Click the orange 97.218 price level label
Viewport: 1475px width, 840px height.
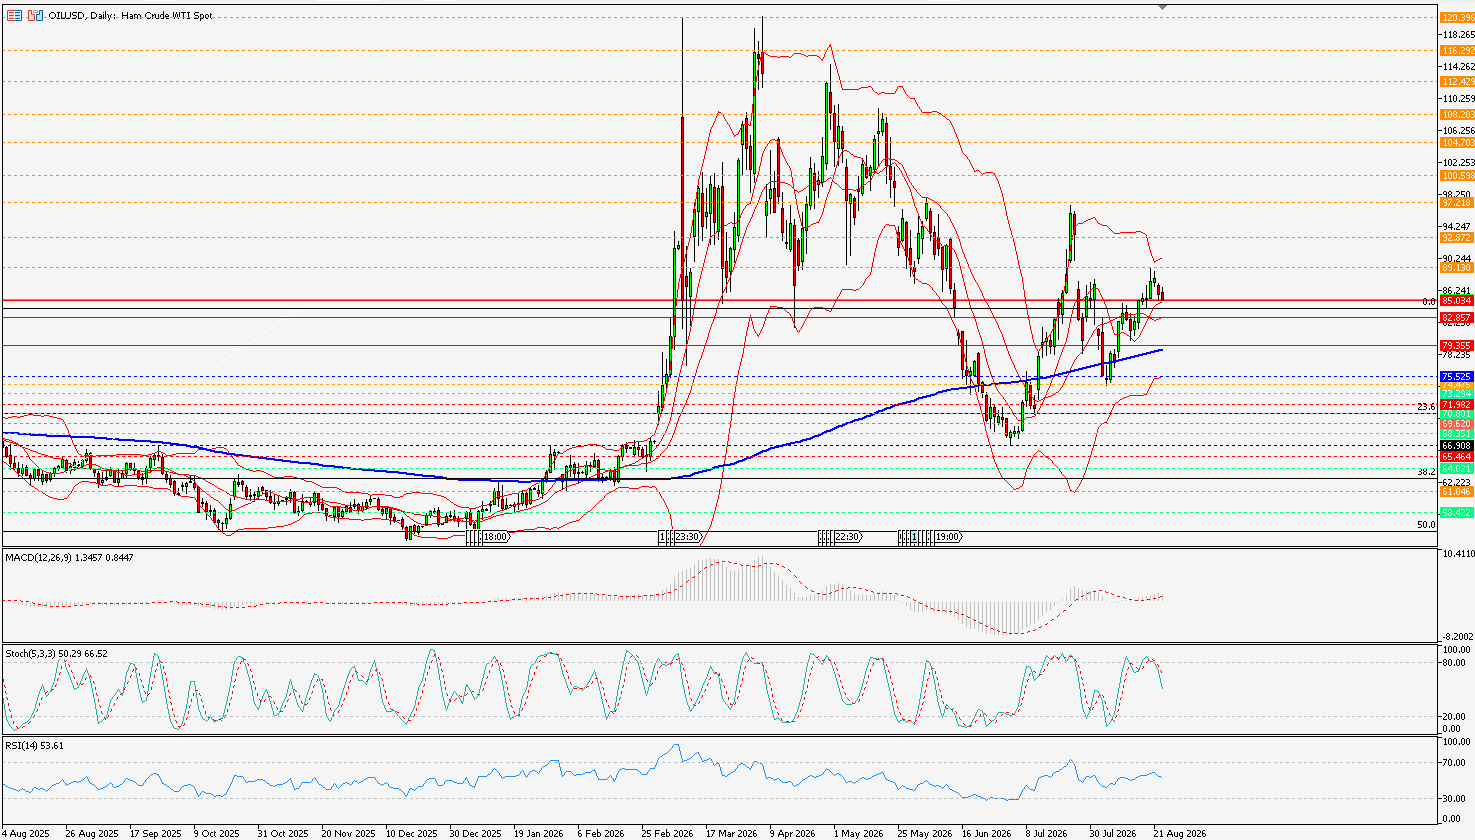point(1455,202)
